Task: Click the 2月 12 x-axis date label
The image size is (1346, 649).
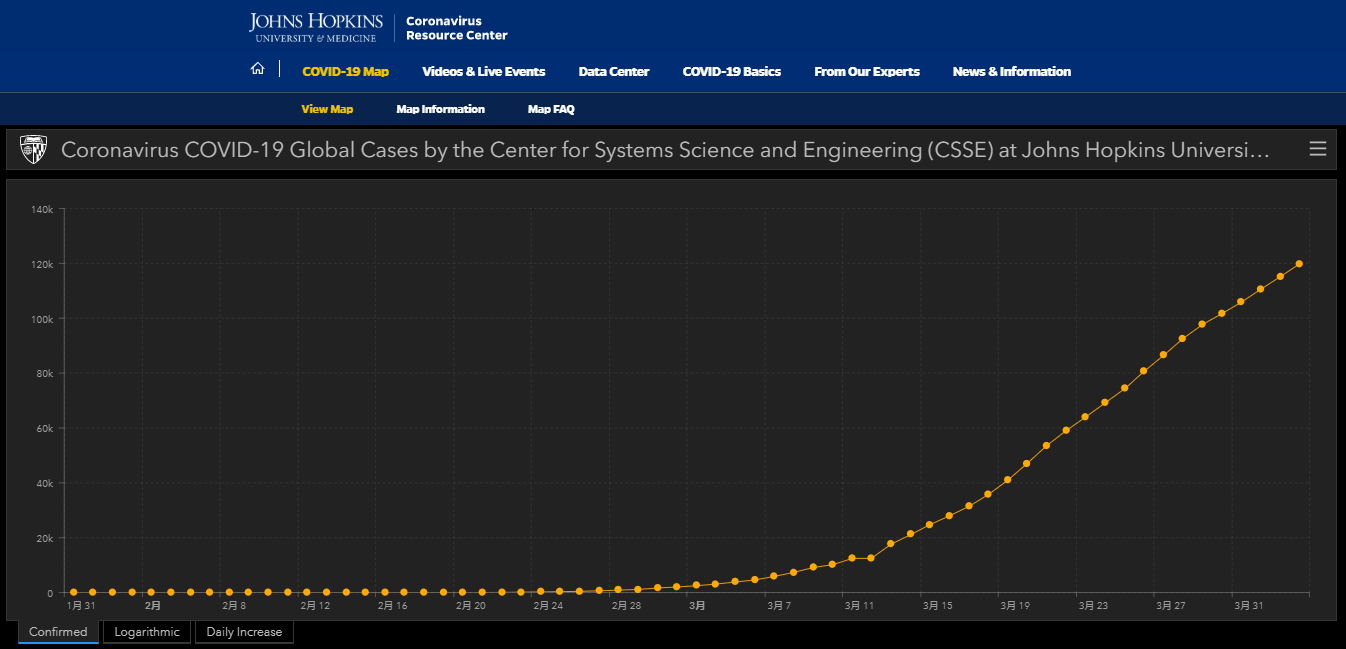Action: (x=317, y=606)
